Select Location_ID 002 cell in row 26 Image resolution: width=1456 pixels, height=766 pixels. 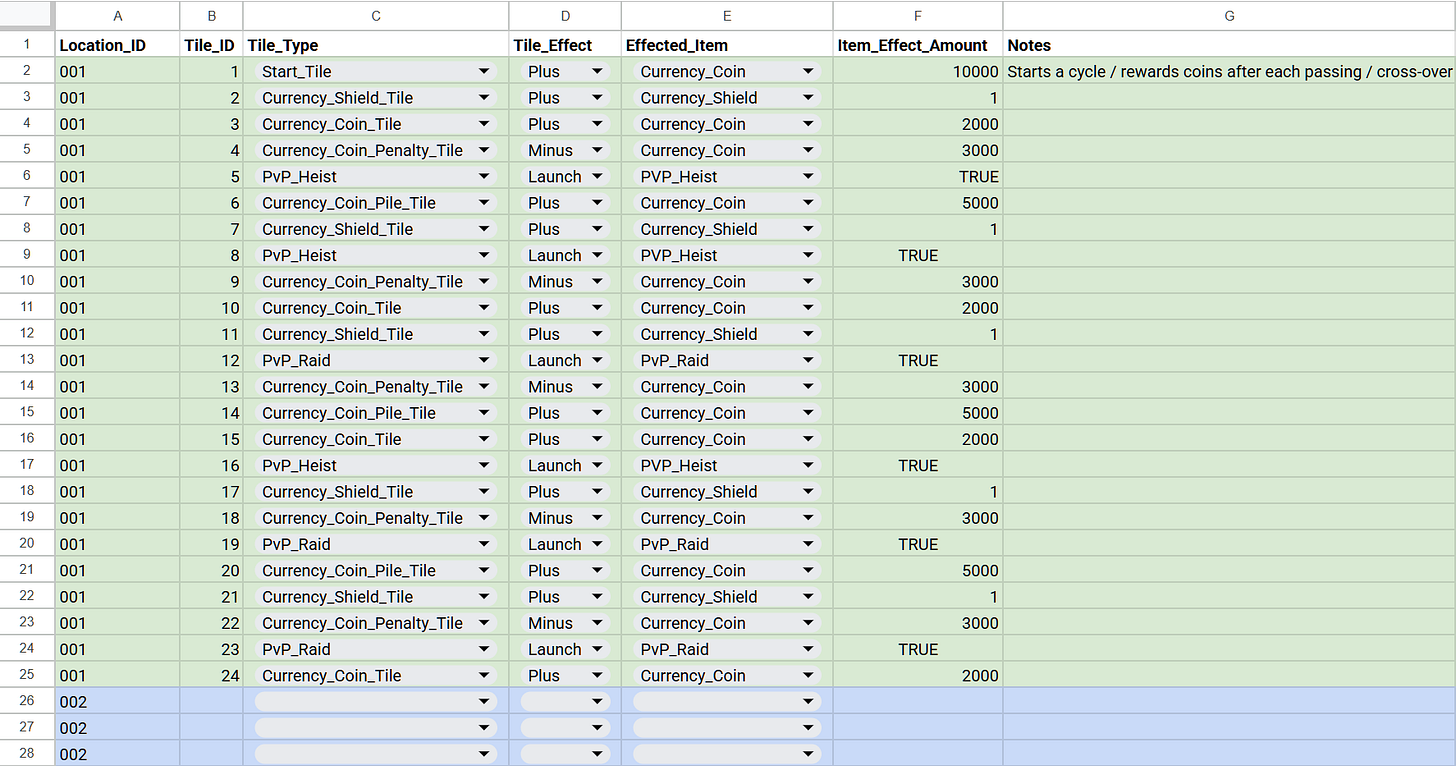(118, 702)
